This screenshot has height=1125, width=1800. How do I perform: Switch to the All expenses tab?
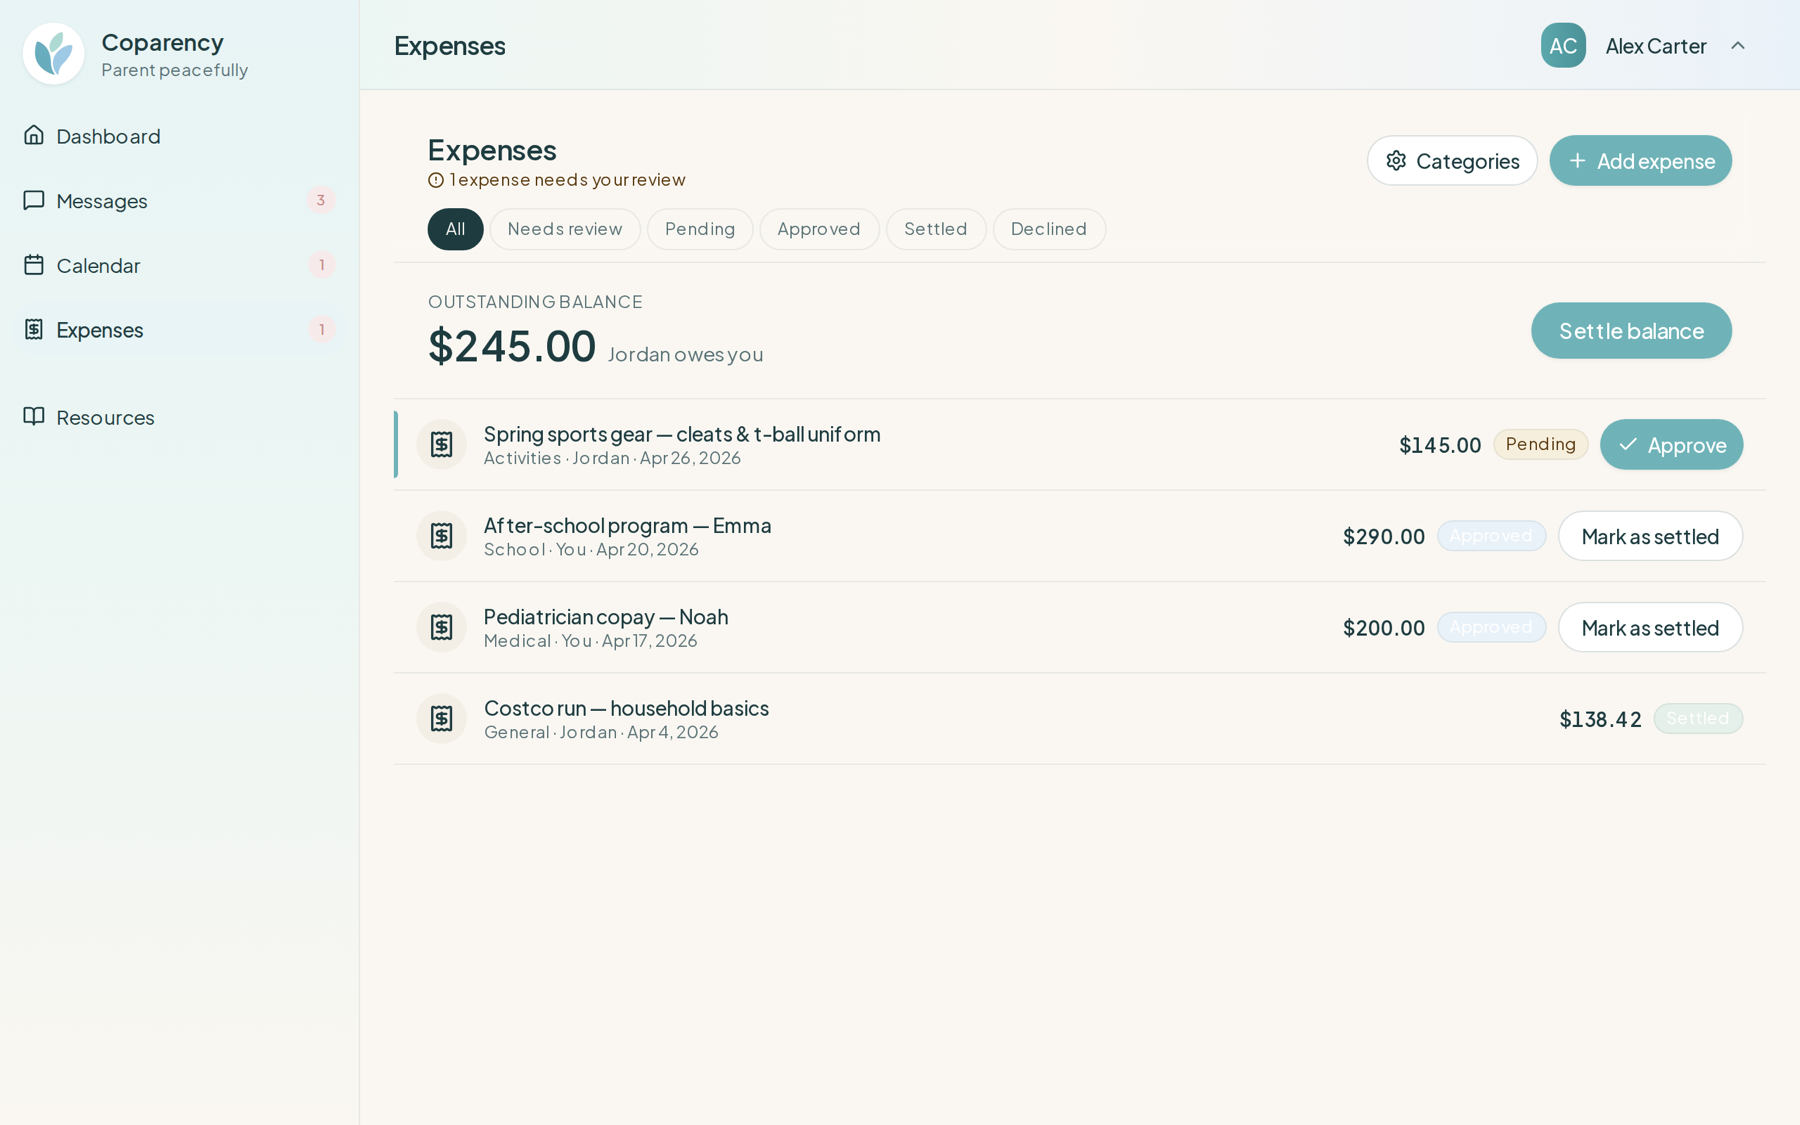click(455, 229)
